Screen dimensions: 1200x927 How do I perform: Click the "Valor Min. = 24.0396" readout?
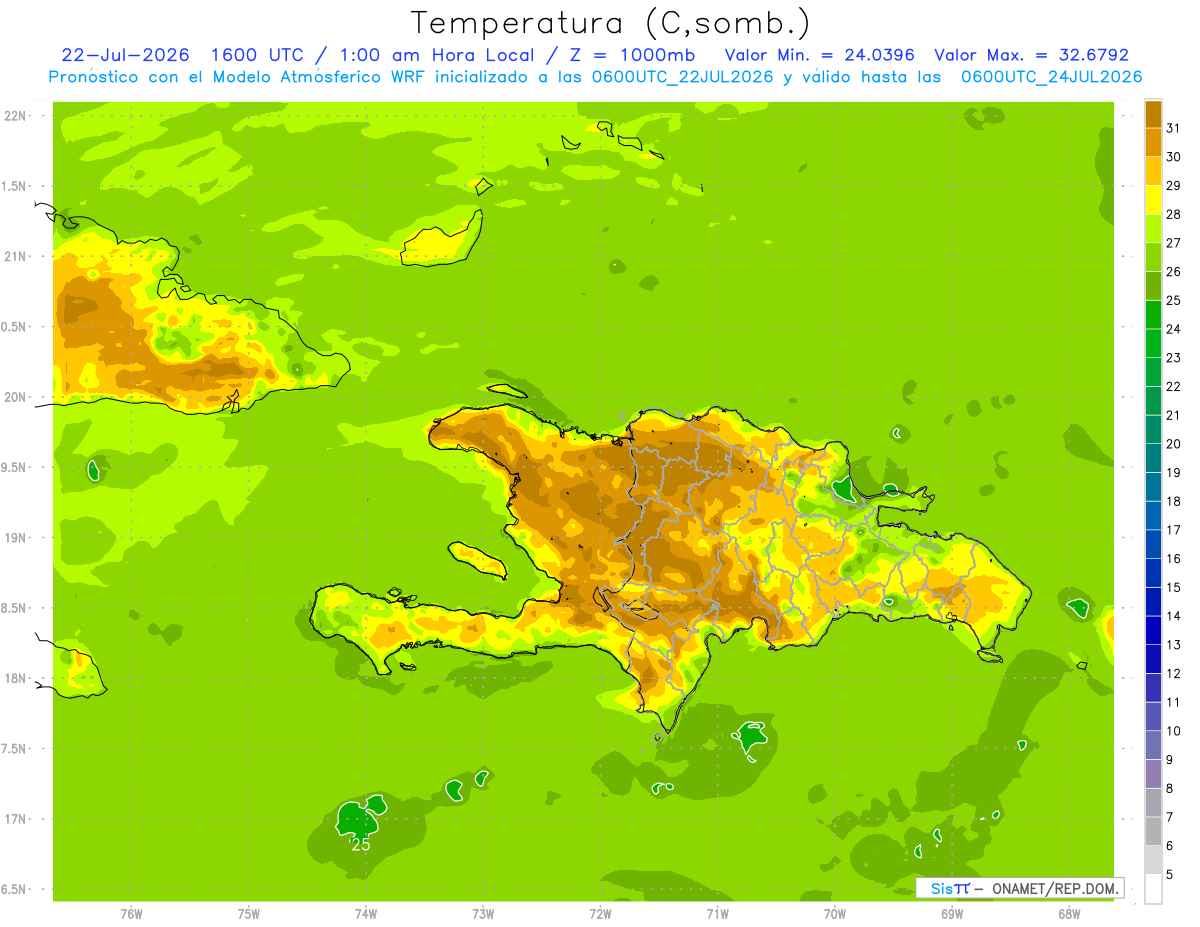(x=819, y=55)
